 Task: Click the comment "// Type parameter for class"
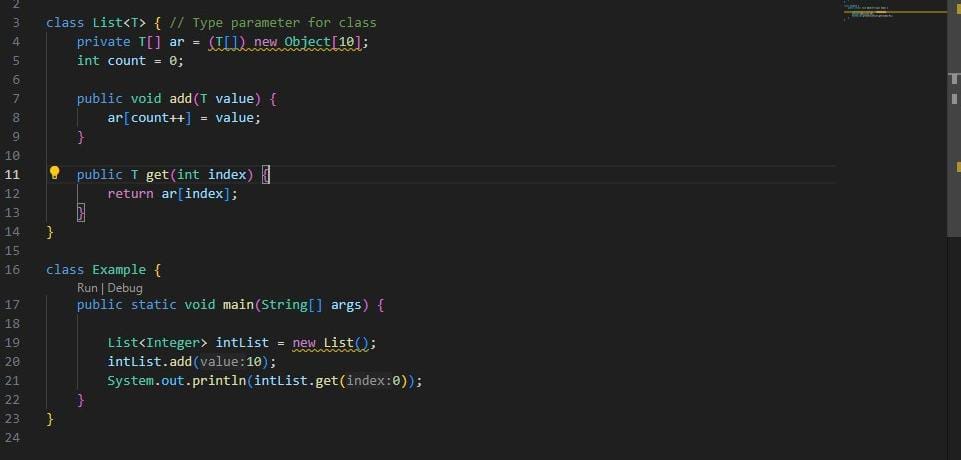[x=273, y=23]
